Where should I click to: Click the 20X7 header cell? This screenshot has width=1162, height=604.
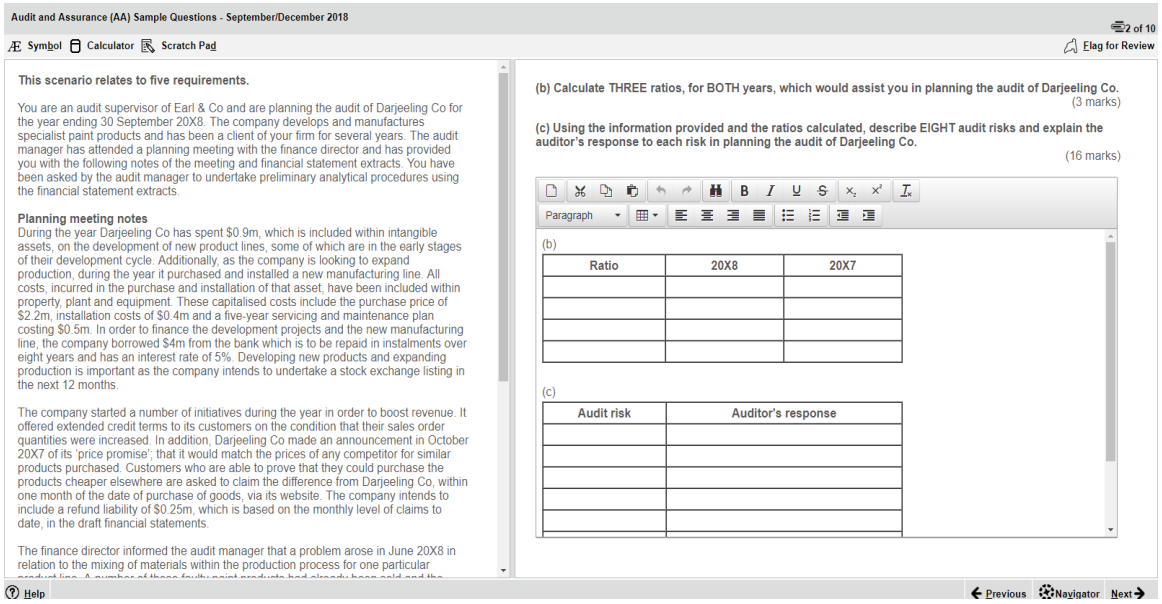(x=843, y=265)
